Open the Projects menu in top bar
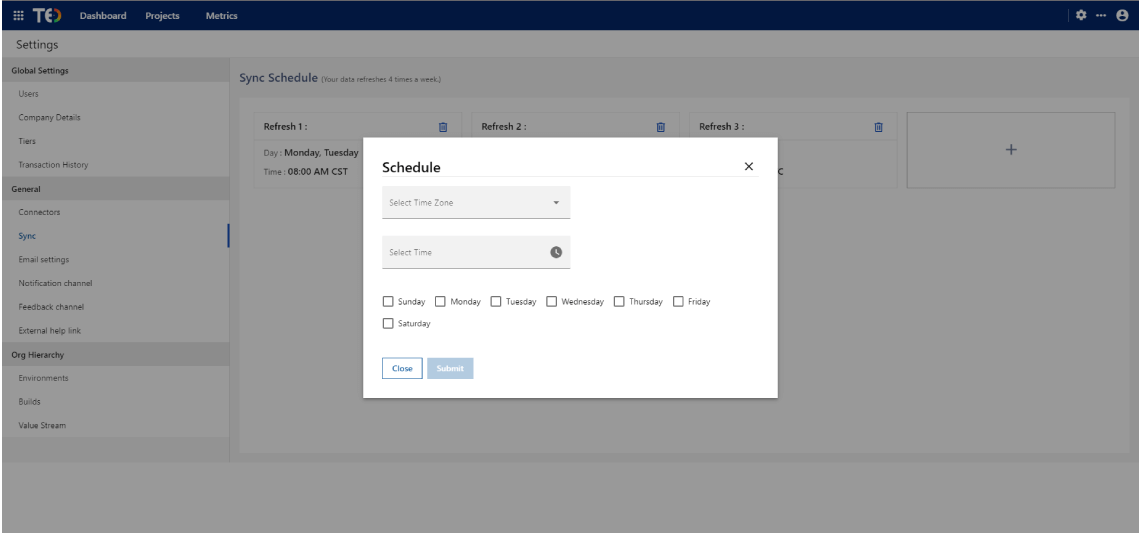Screen dimensions: 1140x533 [x=162, y=16]
